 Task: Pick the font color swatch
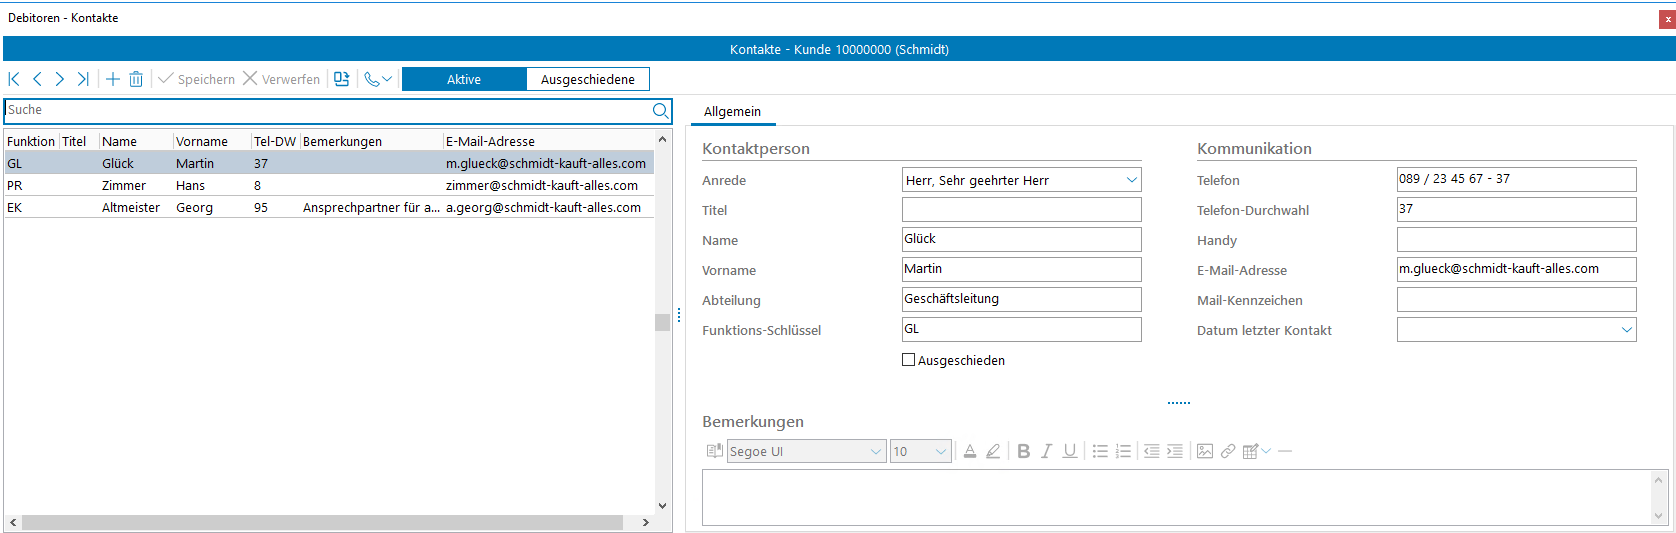point(970,451)
